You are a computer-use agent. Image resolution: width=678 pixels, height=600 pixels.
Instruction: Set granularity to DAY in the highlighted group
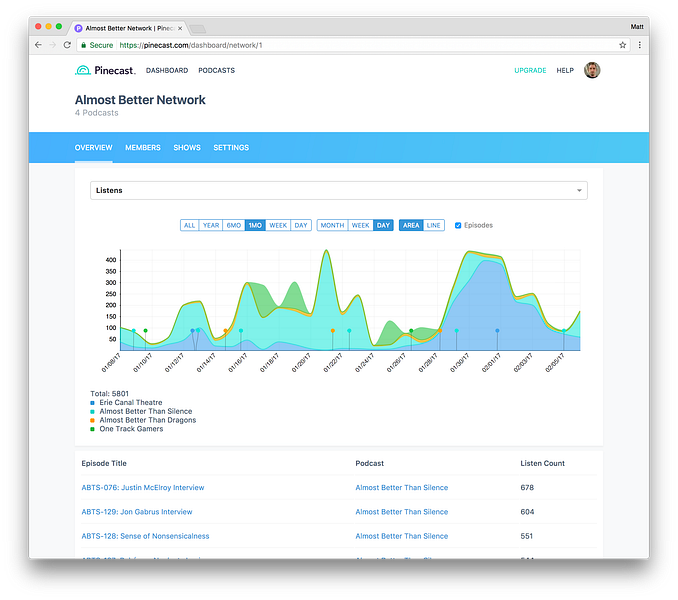pos(383,225)
